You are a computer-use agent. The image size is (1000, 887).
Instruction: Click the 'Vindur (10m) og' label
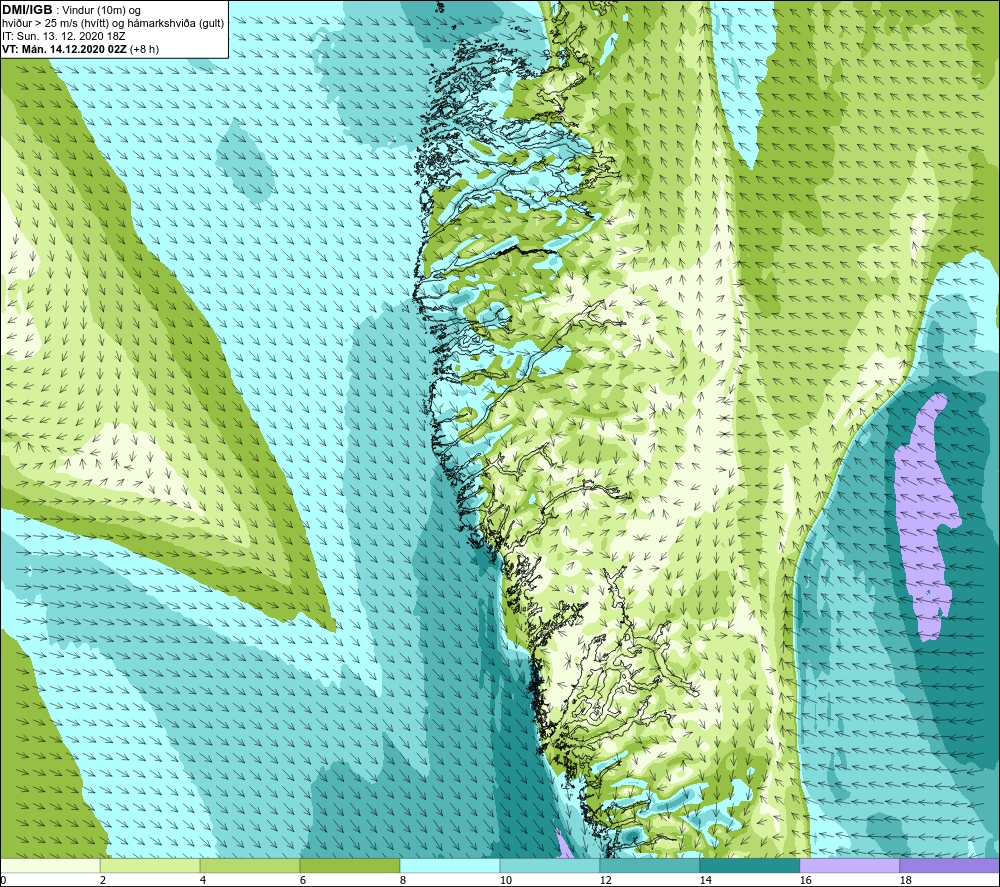click(x=101, y=11)
